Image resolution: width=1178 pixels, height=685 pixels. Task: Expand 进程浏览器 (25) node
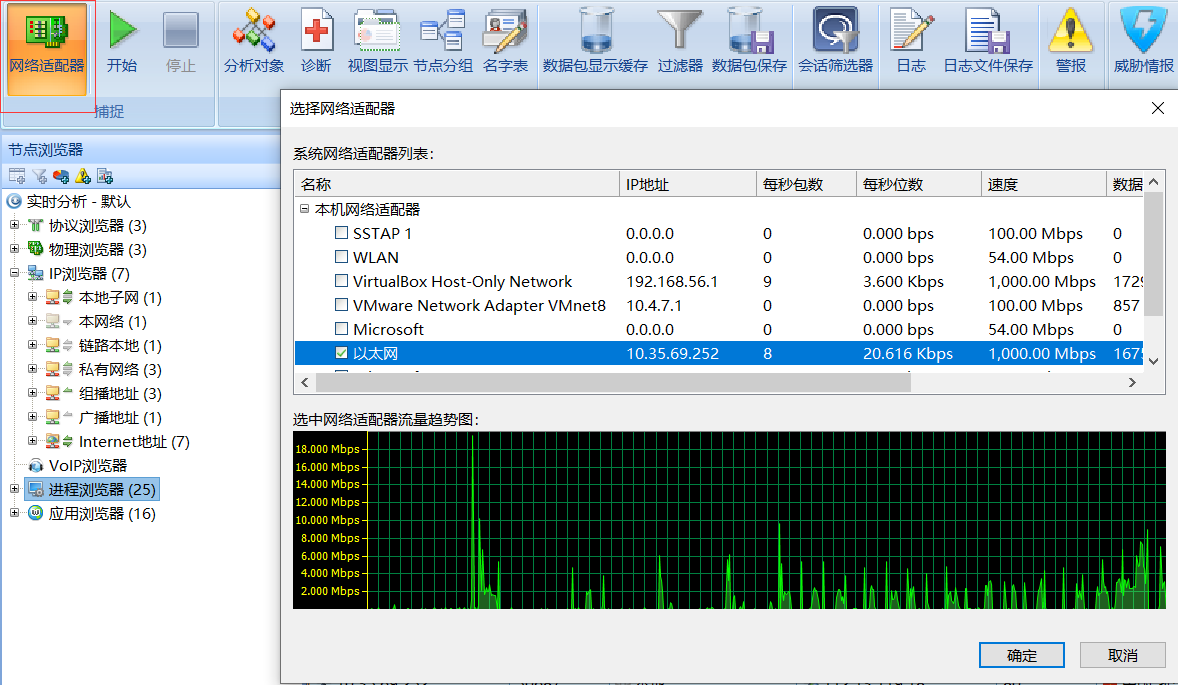(14, 489)
